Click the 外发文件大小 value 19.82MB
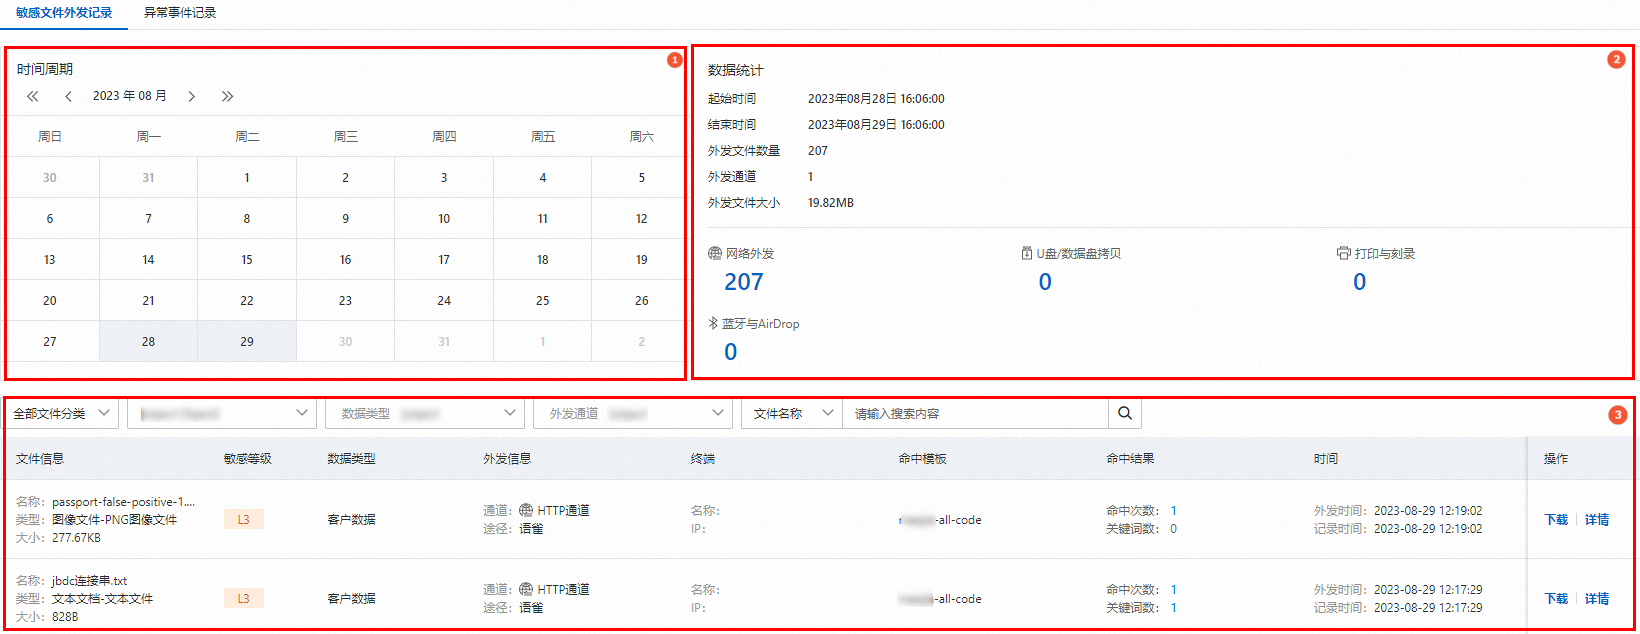Screen dimensions: 1640x634 coord(831,202)
